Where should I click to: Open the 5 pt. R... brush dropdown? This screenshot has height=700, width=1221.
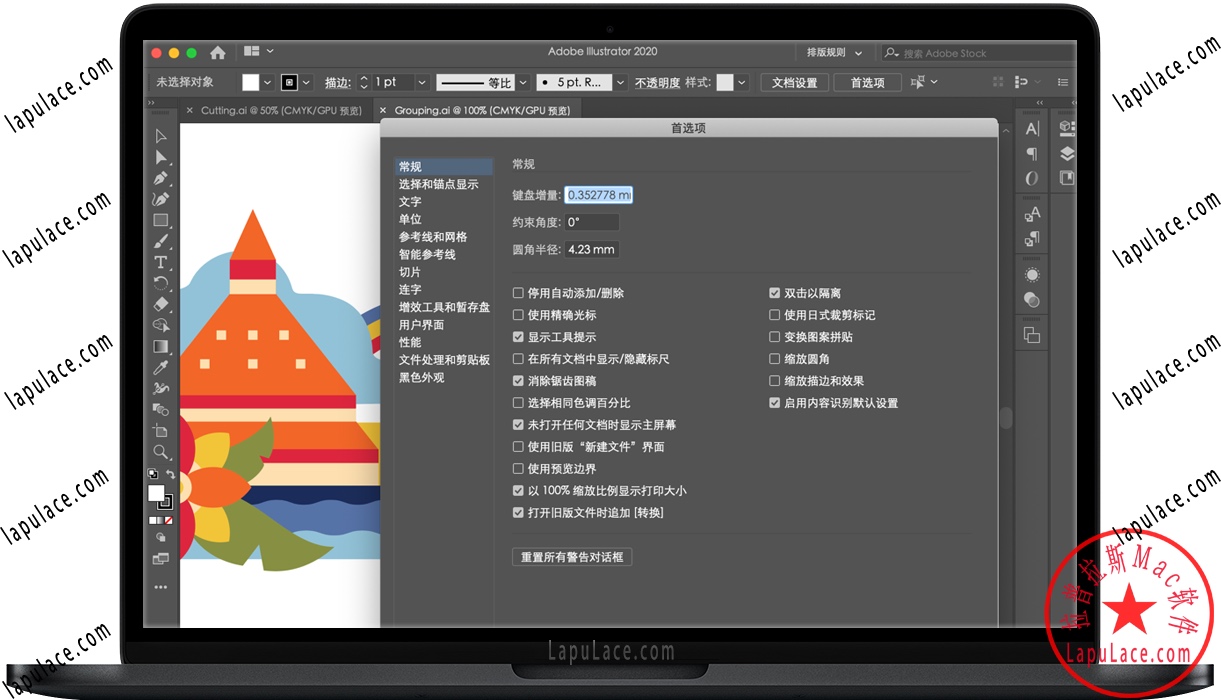tap(620, 82)
